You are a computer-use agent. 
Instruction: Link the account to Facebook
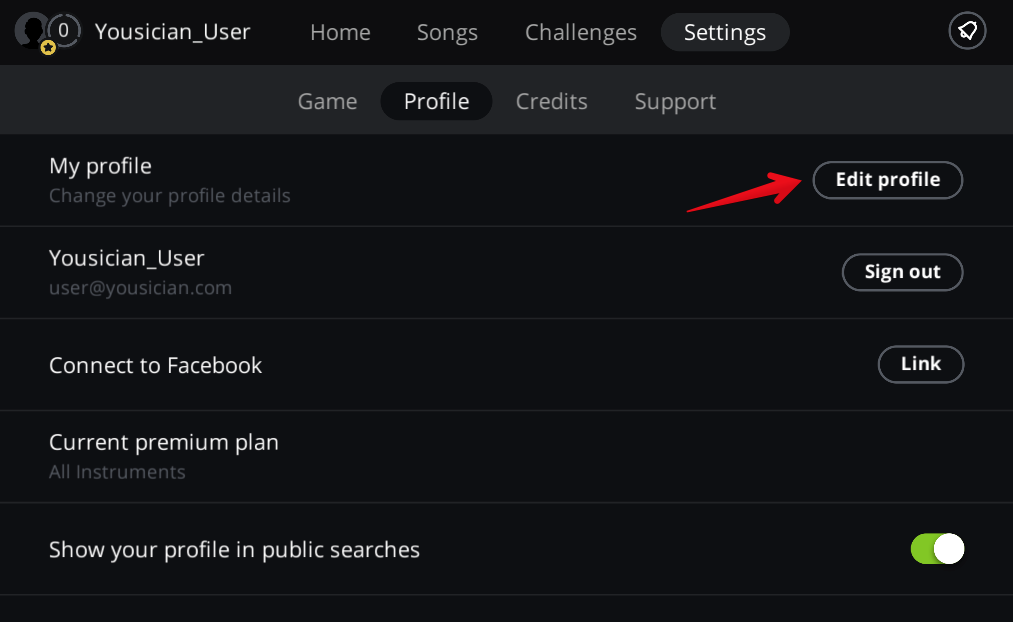coord(920,364)
